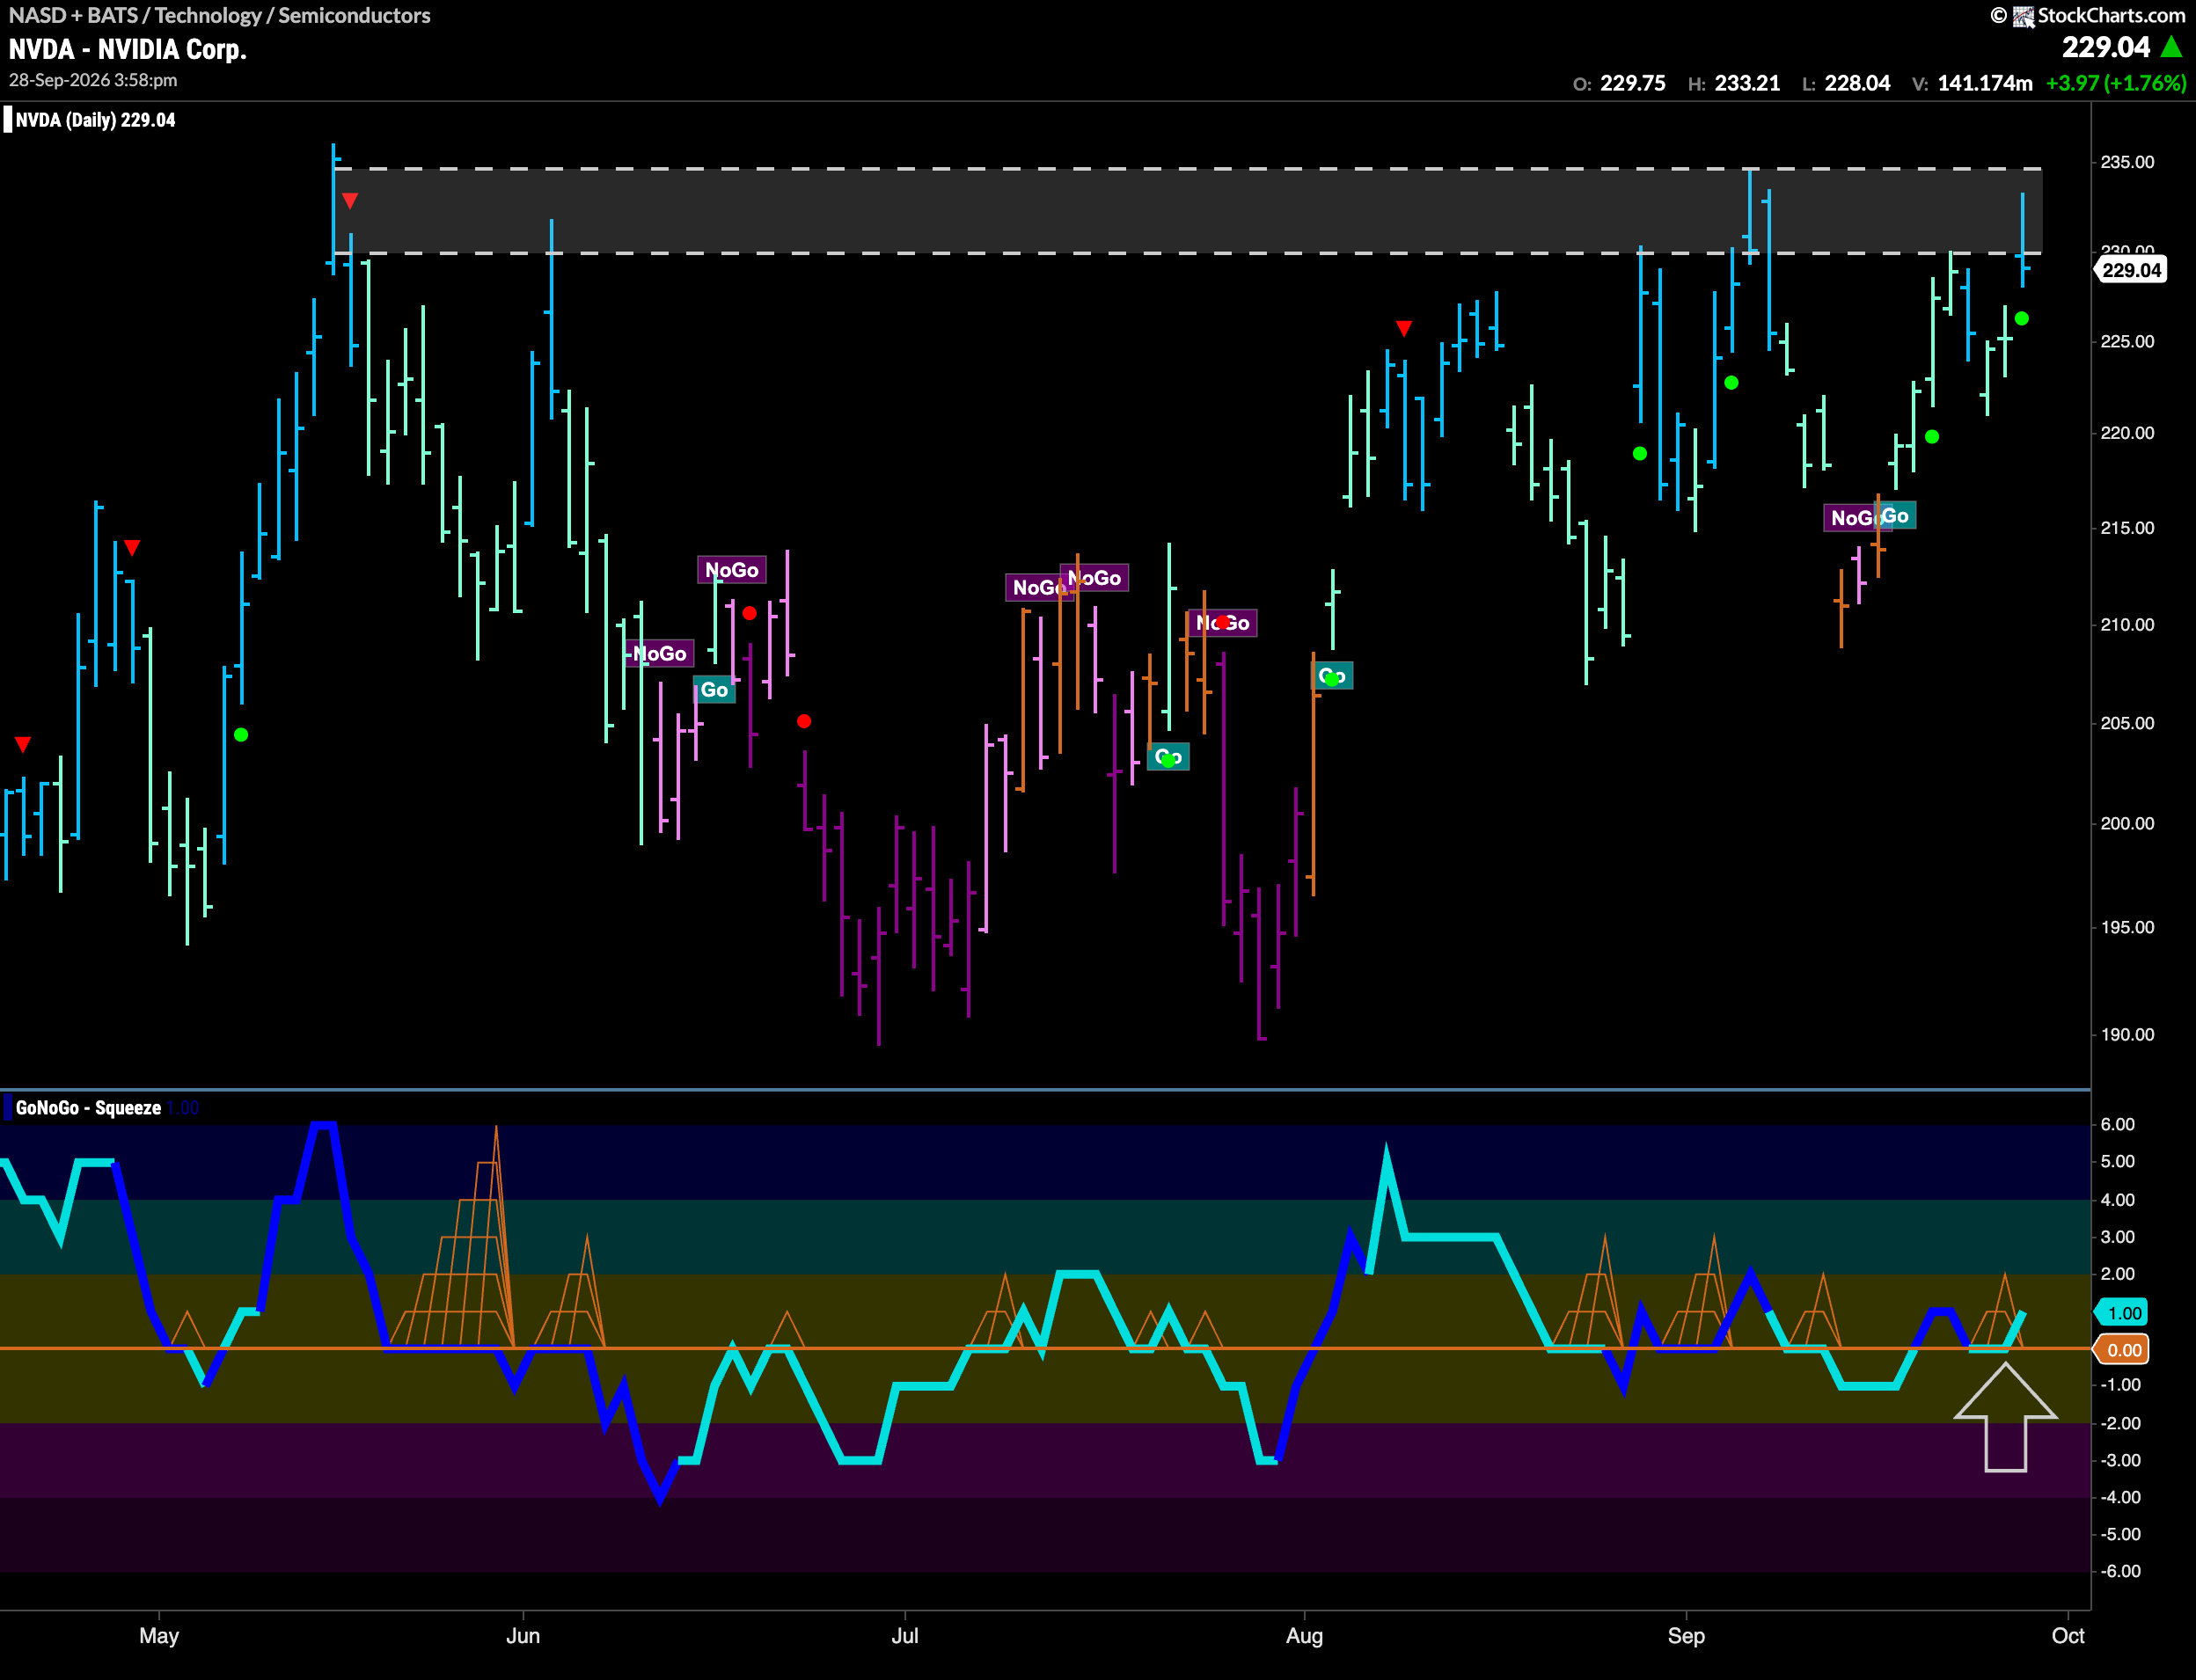Select the low value 228.04
The width and height of the screenshot is (2196, 1680).
tap(1857, 83)
